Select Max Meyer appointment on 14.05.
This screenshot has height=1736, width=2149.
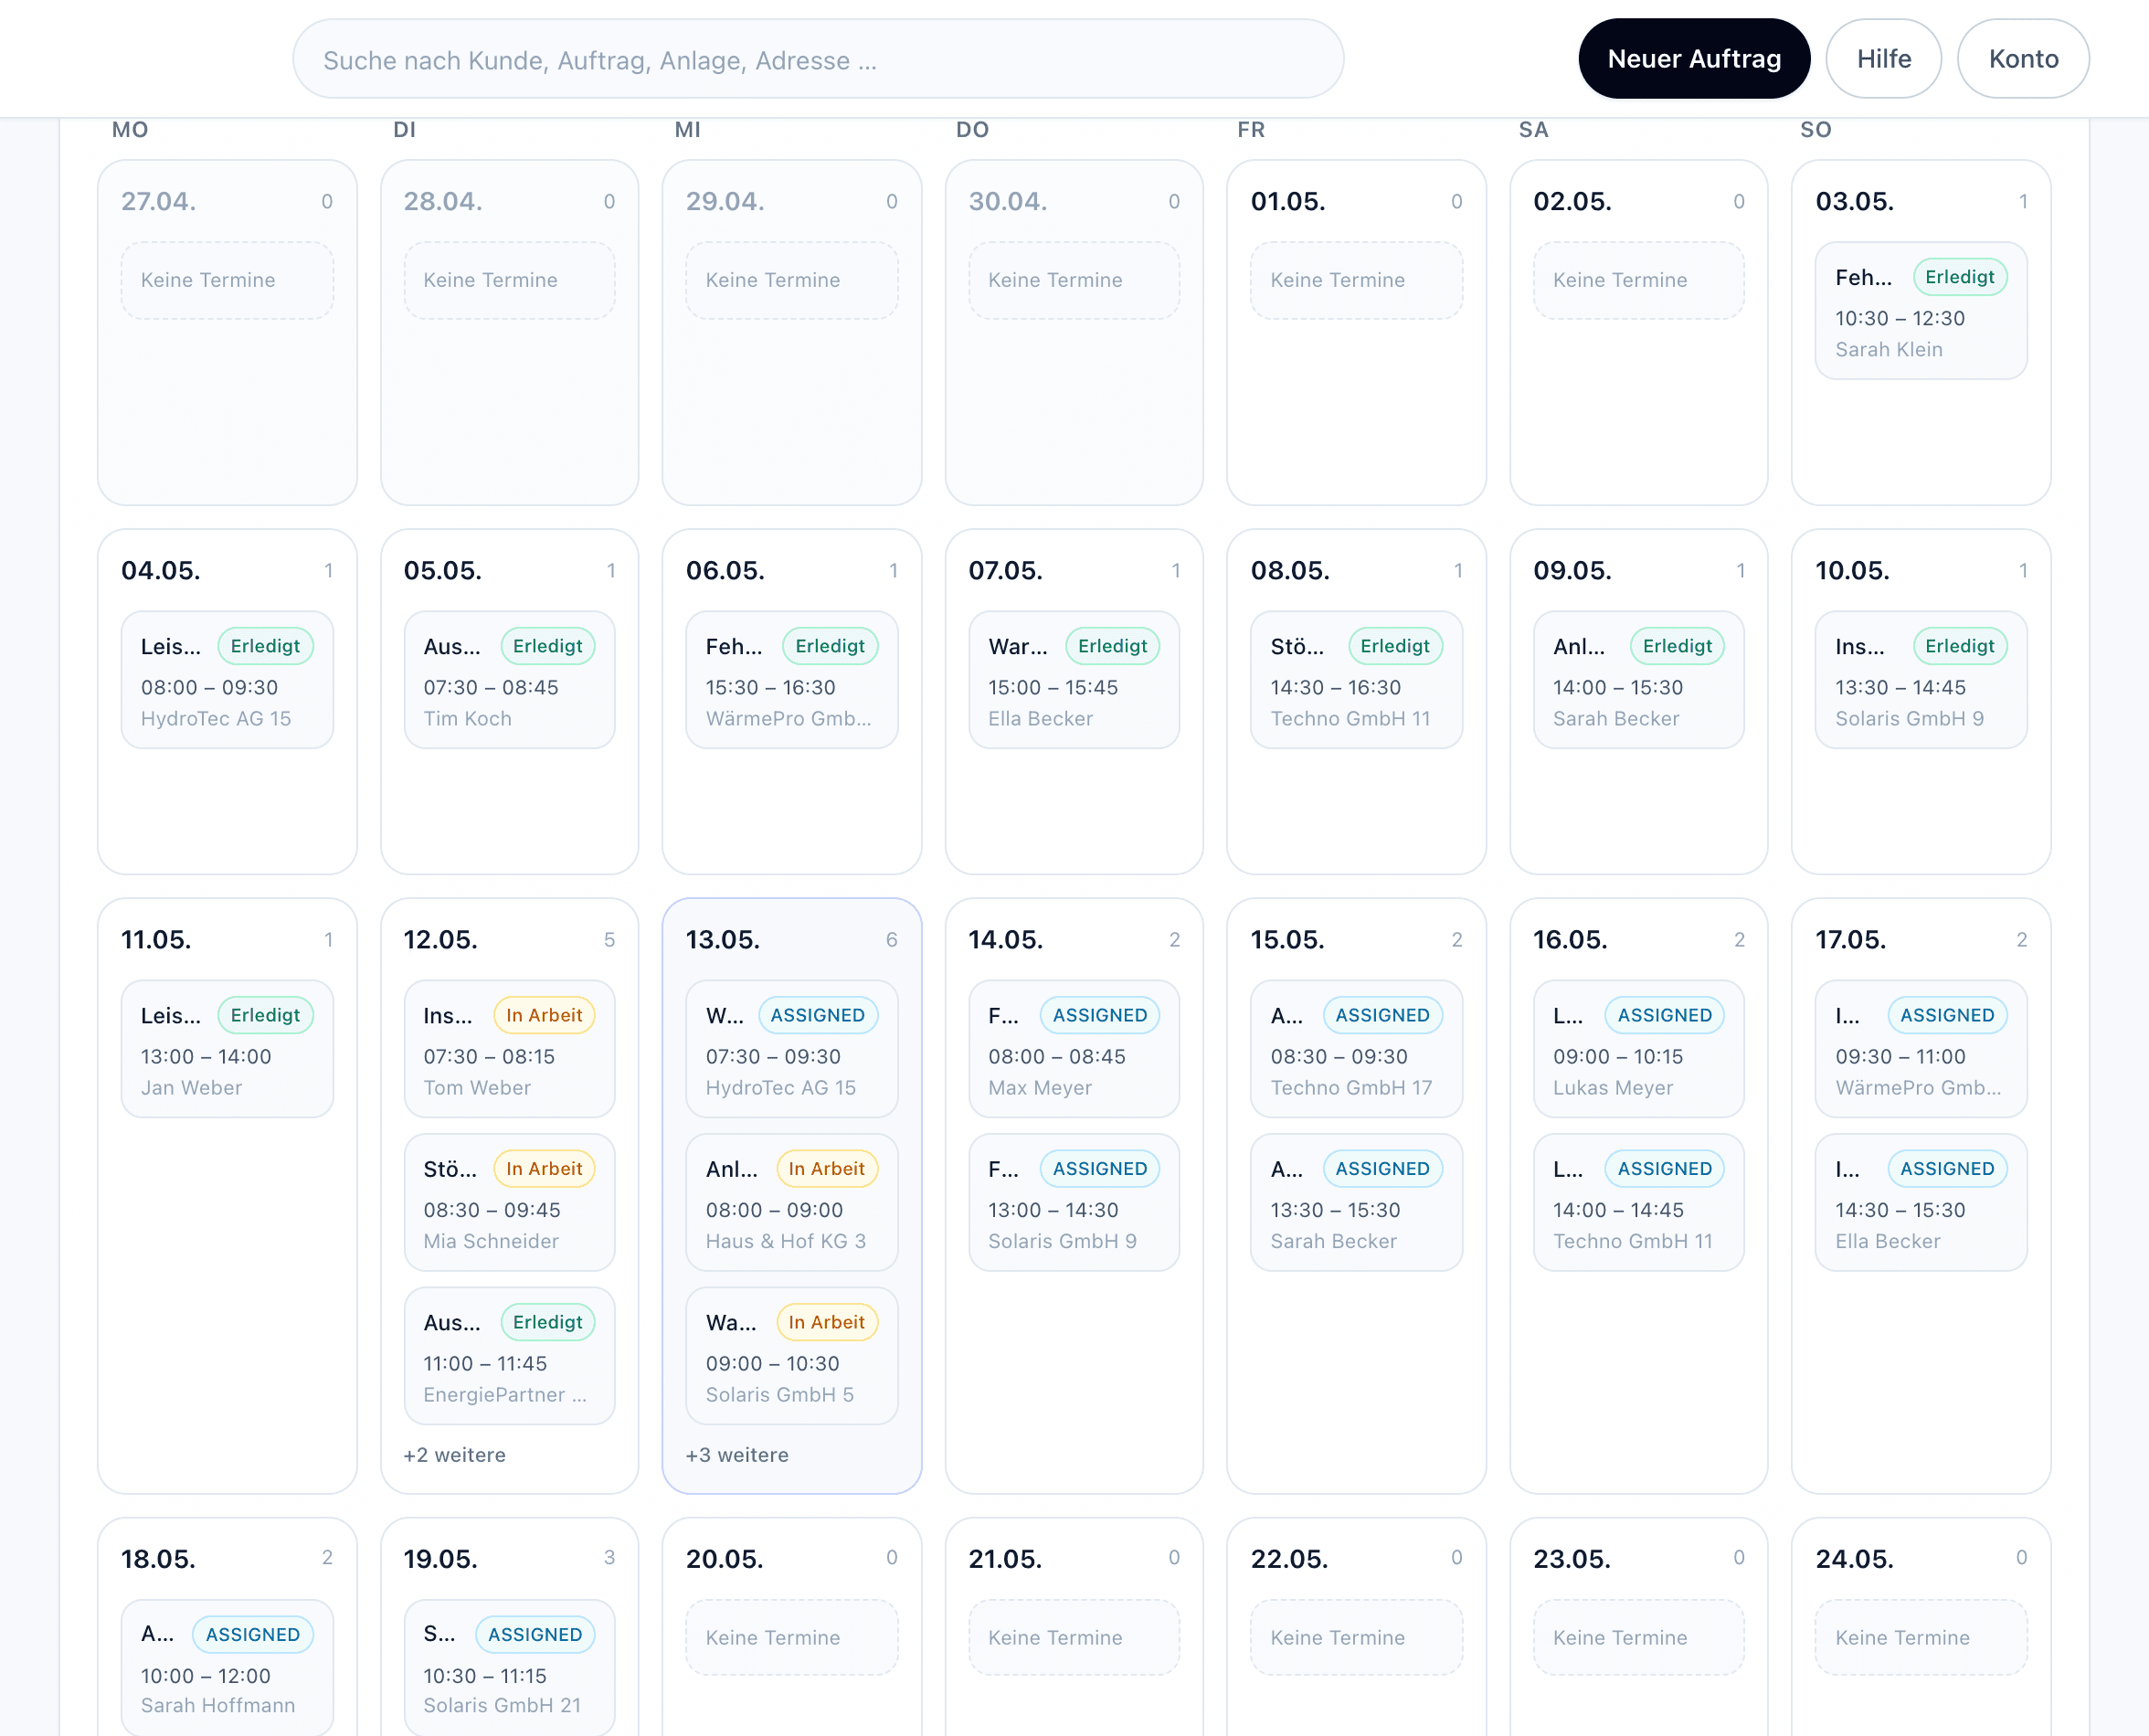point(1074,1049)
